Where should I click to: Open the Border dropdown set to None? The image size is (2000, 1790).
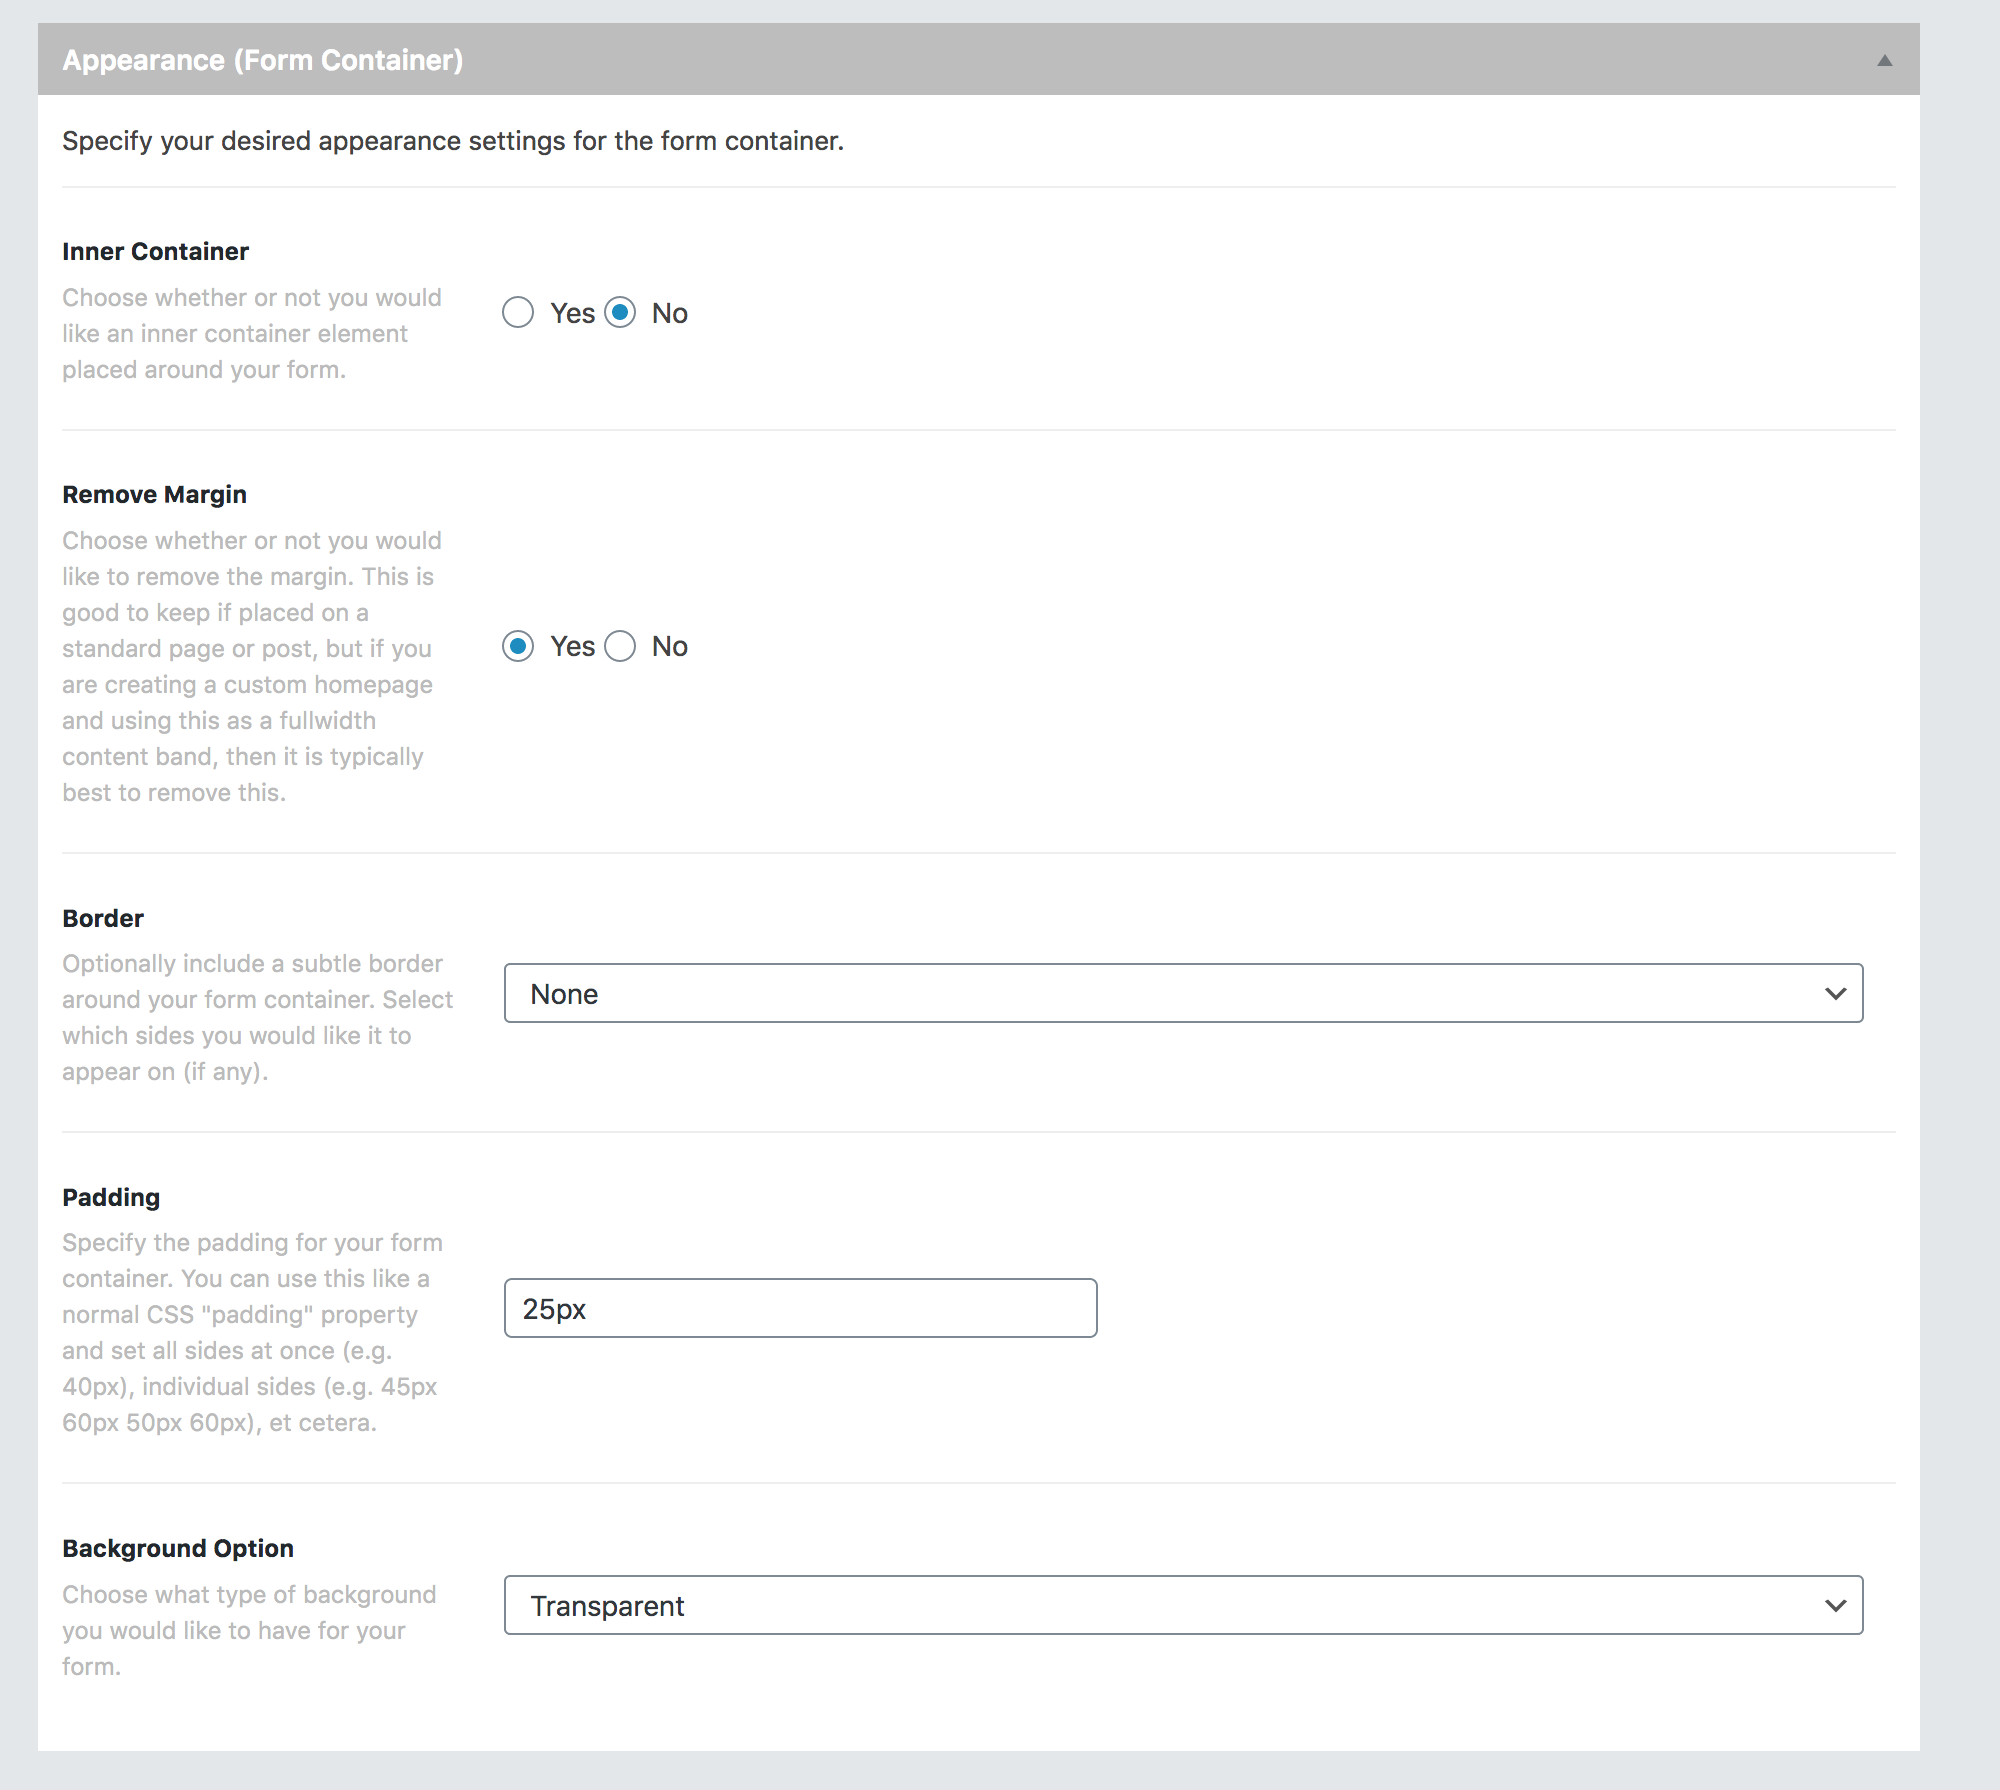coord(1183,993)
